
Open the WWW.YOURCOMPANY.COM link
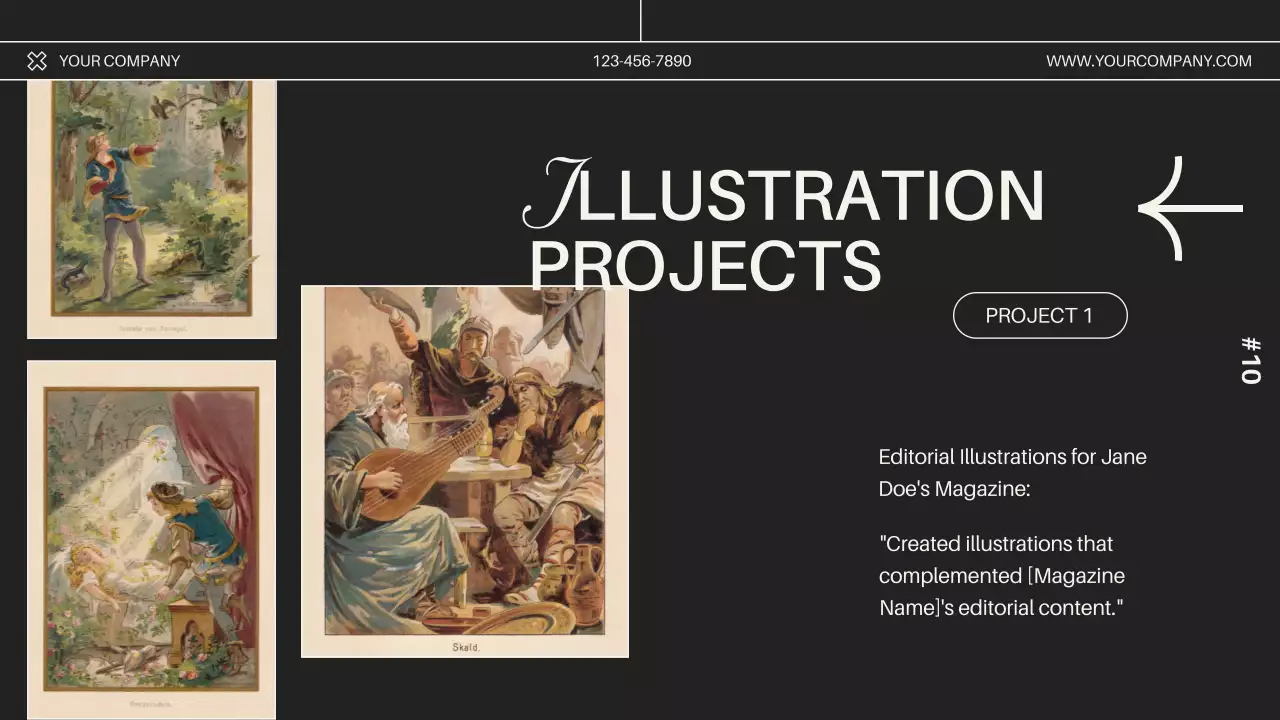(1148, 61)
